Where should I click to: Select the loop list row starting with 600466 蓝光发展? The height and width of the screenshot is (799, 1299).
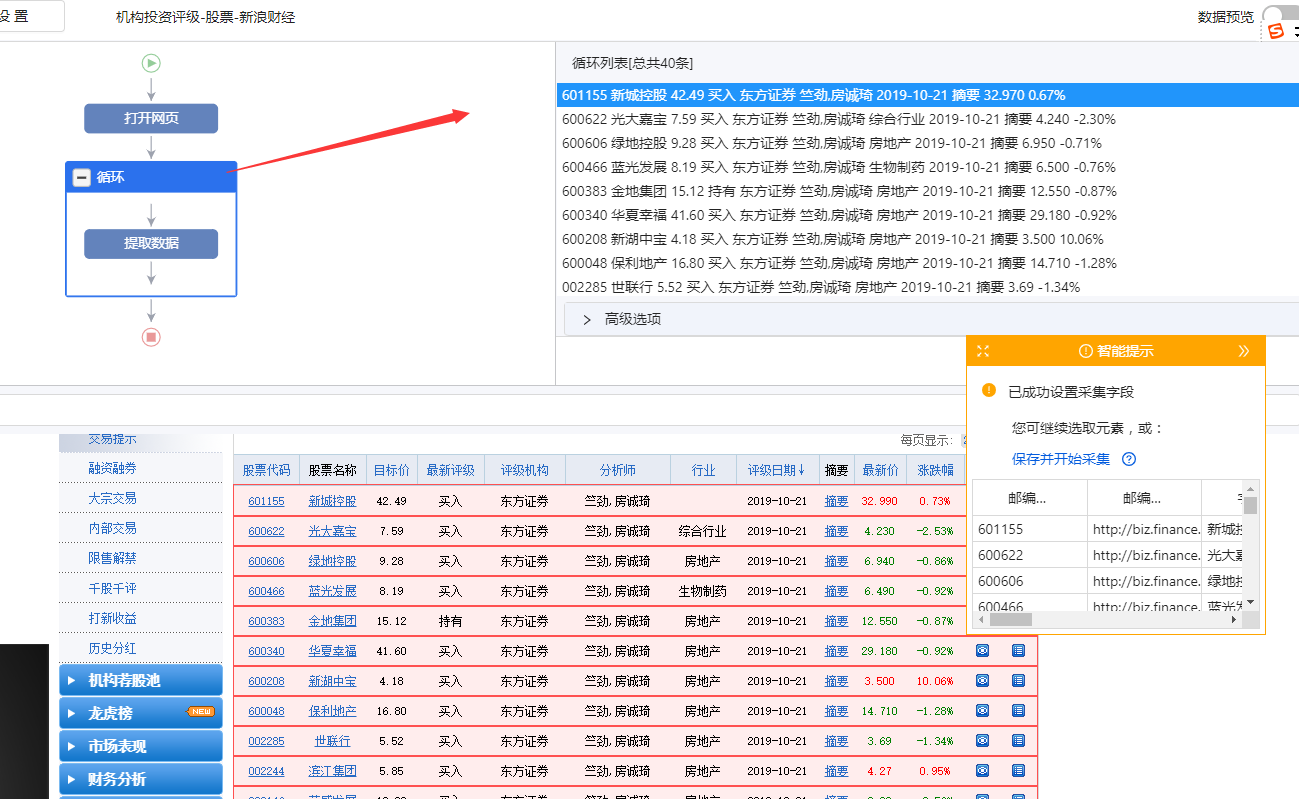click(x=927, y=167)
